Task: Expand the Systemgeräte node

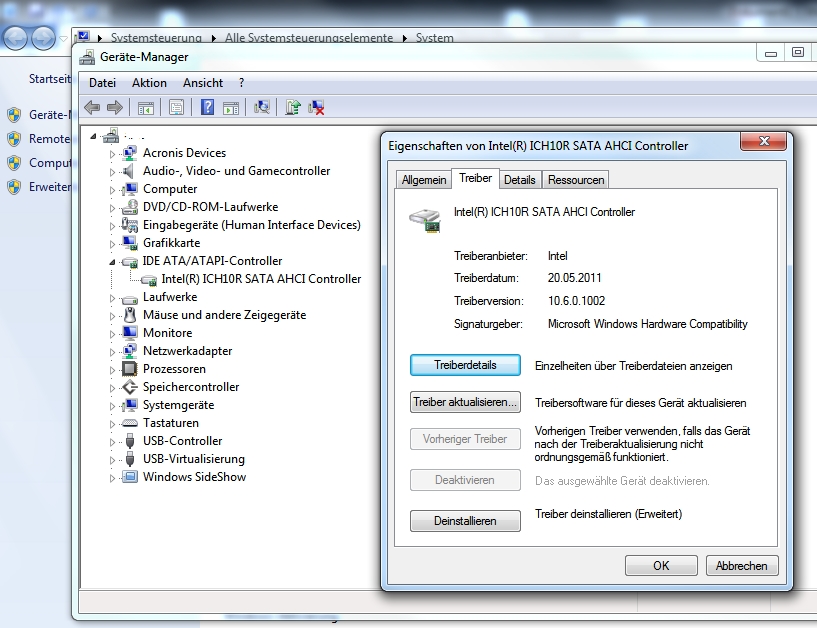Action: [112, 406]
